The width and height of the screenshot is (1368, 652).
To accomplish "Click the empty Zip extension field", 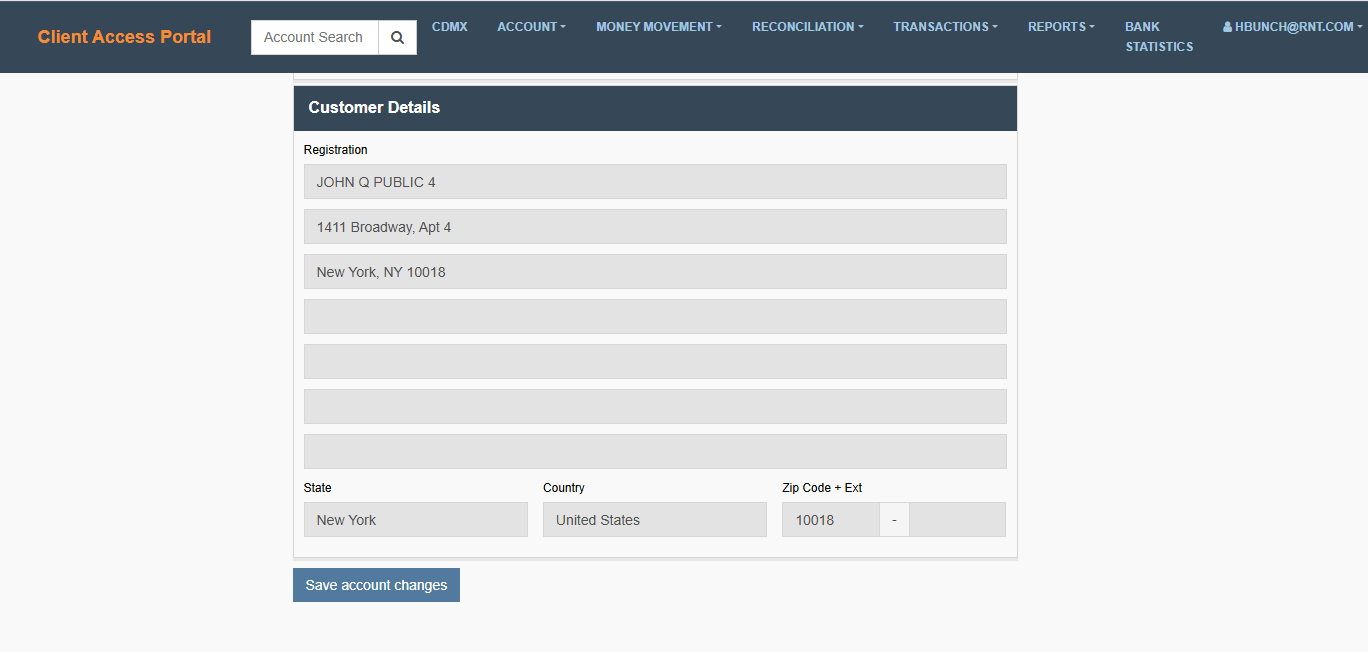I will 957,520.
